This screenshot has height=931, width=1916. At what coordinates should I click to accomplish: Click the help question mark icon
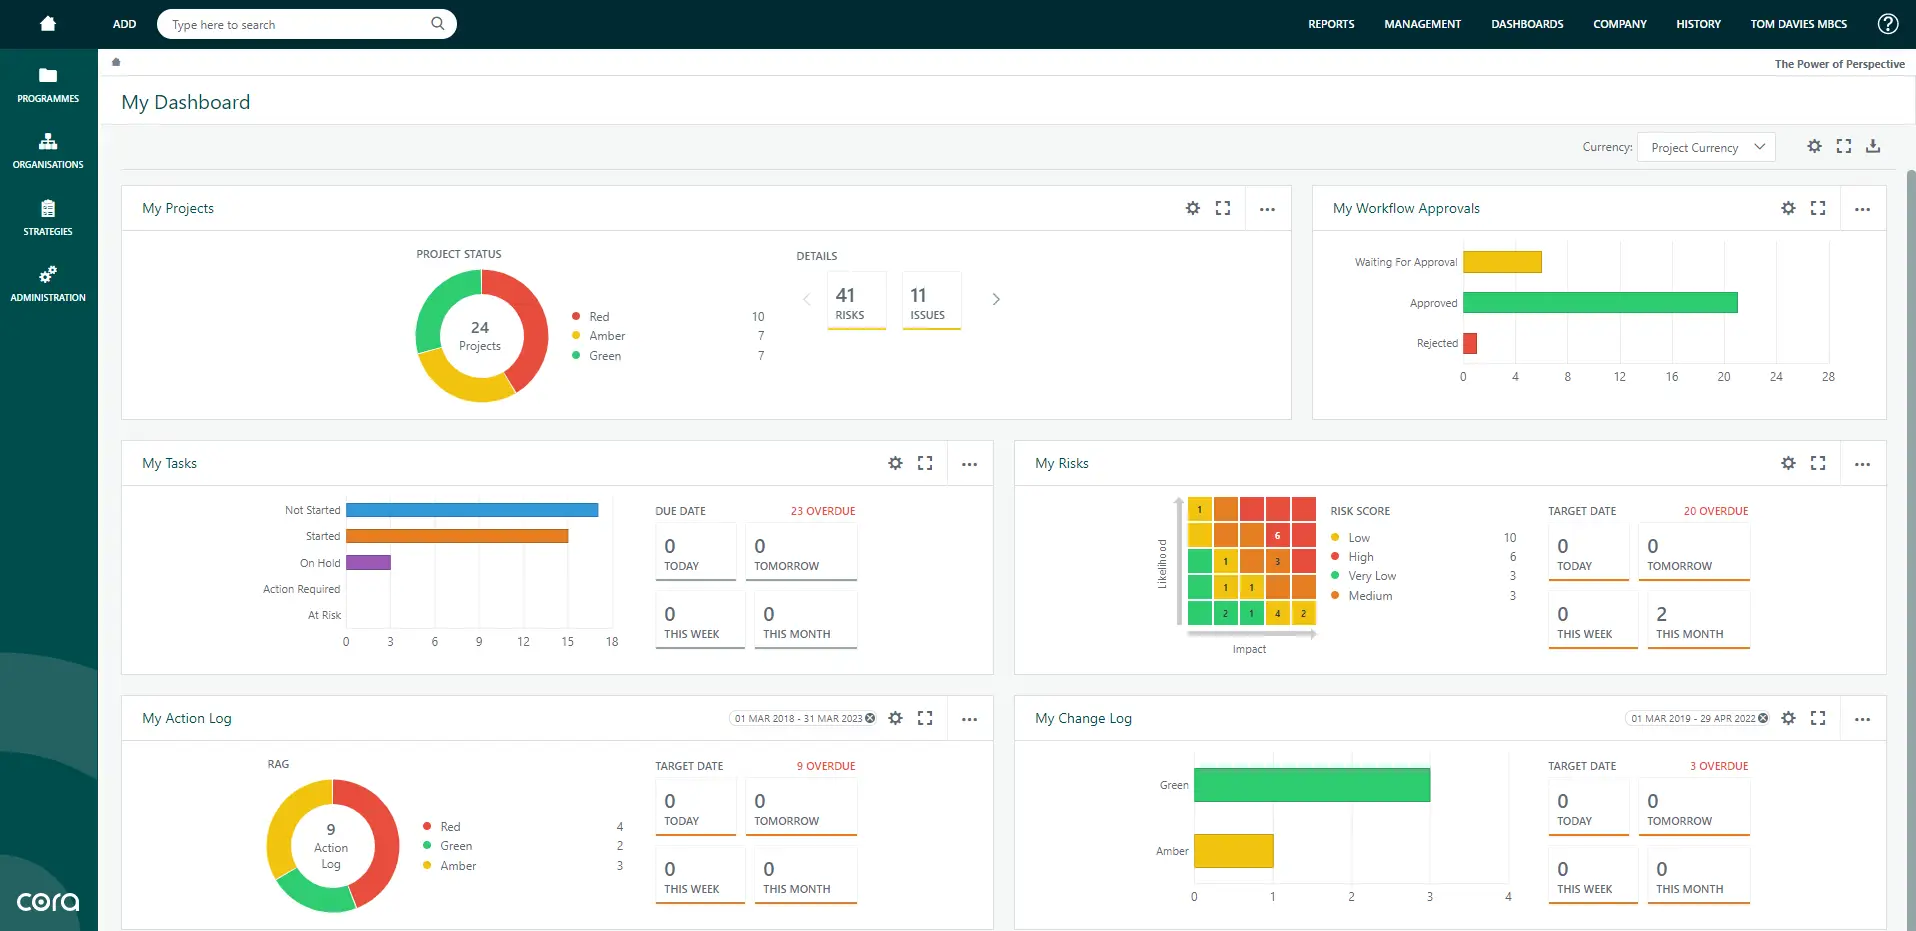tap(1888, 24)
